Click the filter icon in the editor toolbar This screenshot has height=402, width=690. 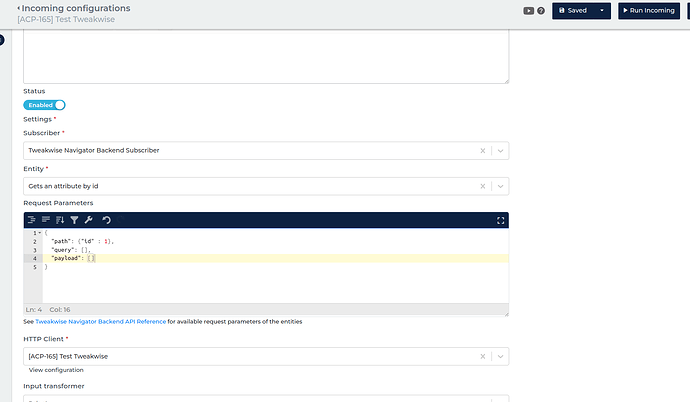74,220
